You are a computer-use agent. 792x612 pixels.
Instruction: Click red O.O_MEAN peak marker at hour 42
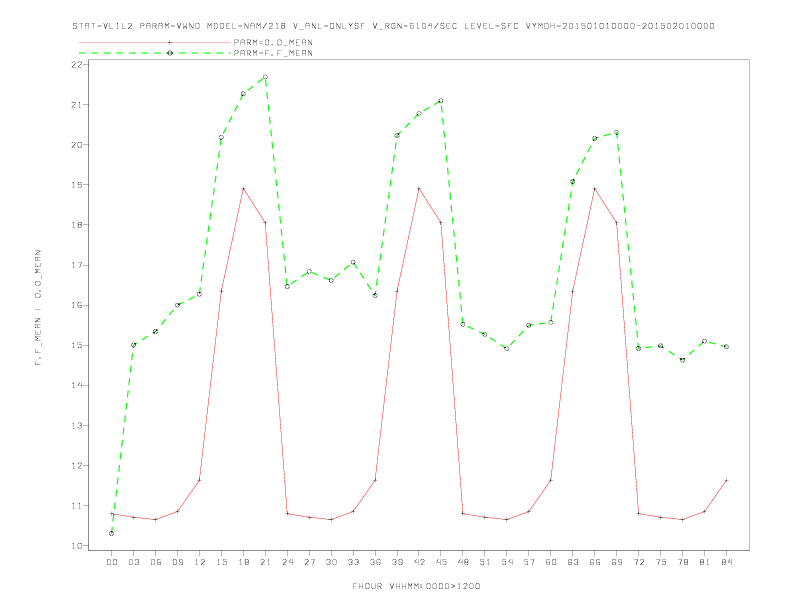(419, 189)
